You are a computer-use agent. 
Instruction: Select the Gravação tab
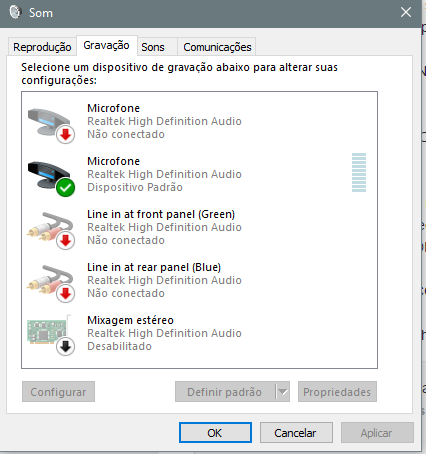pyautogui.click(x=107, y=45)
